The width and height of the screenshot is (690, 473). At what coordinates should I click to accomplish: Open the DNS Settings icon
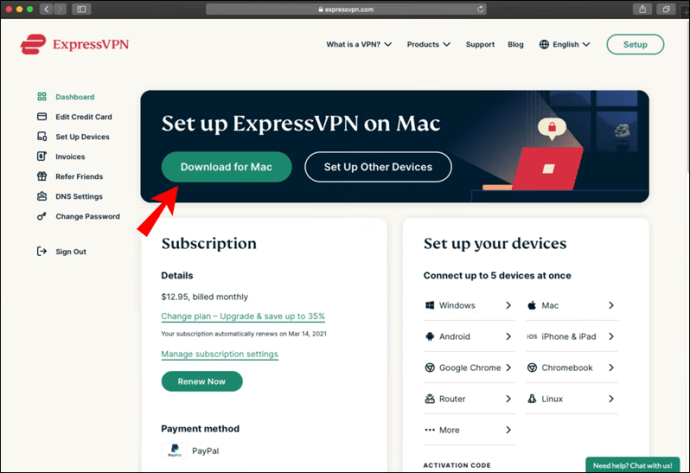pos(42,196)
